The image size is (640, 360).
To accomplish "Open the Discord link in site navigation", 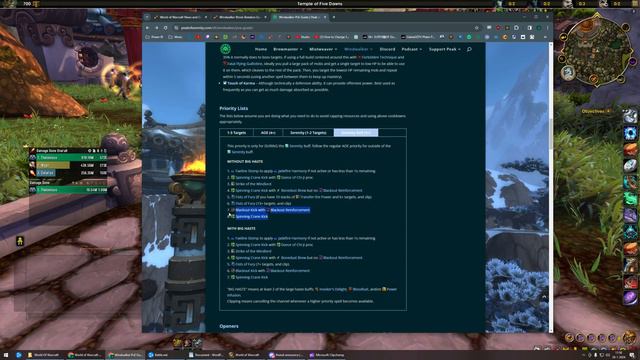I will (x=387, y=49).
